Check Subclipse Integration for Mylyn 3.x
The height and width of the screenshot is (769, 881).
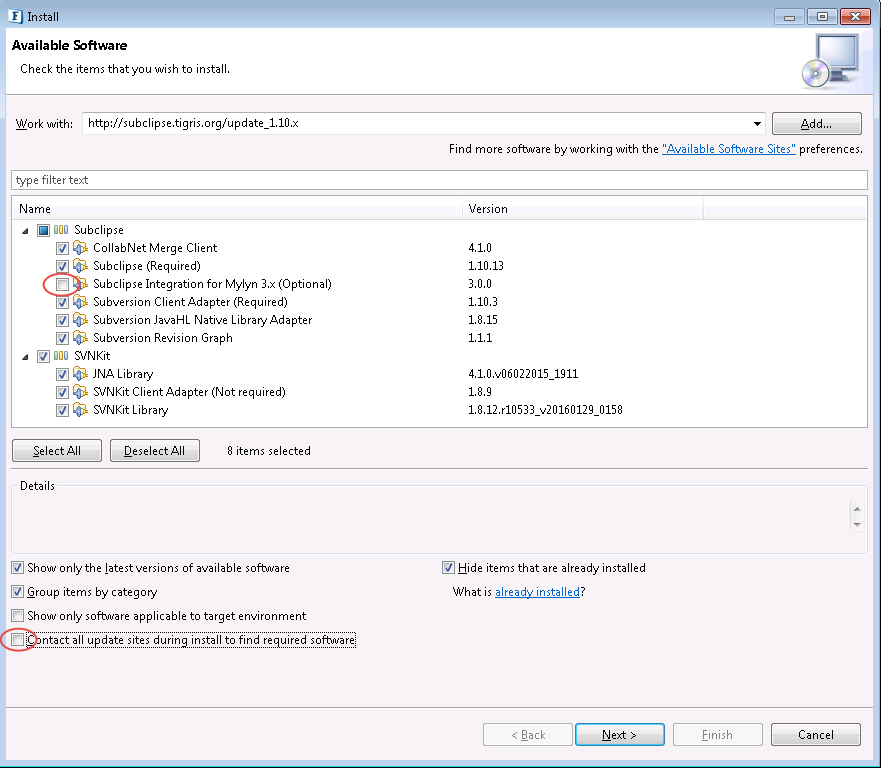tap(62, 284)
